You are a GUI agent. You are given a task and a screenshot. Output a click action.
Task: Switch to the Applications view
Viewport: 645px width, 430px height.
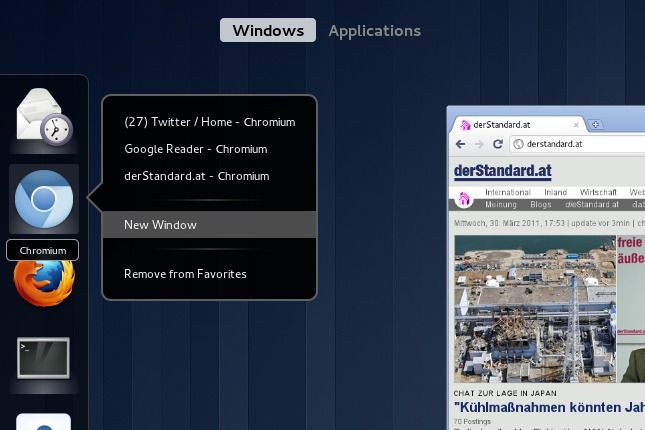(x=374, y=30)
